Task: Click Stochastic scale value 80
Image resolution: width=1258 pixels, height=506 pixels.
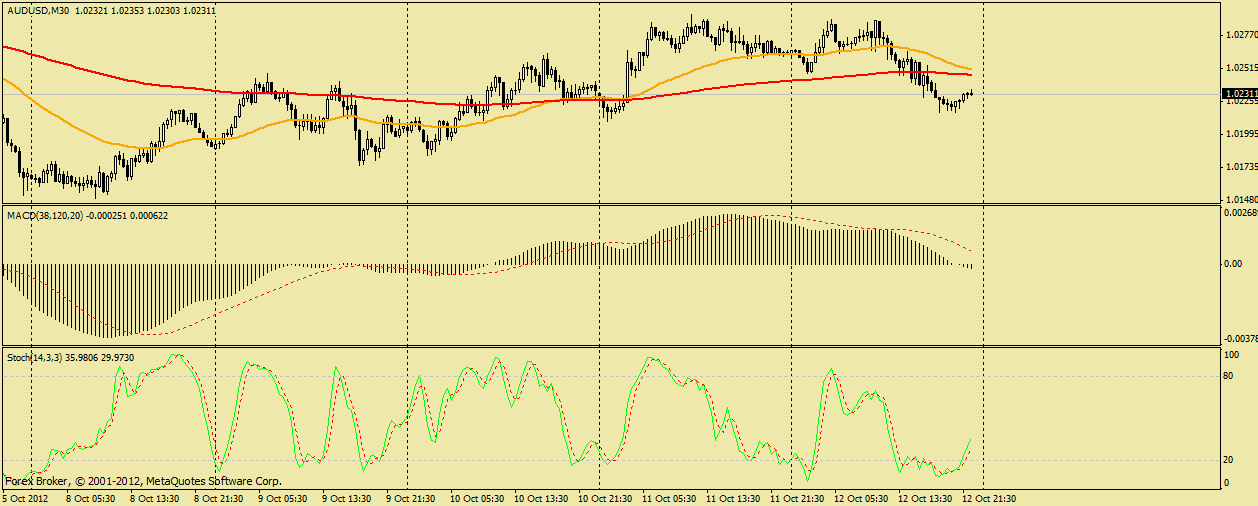Action: click(1230, 377)
